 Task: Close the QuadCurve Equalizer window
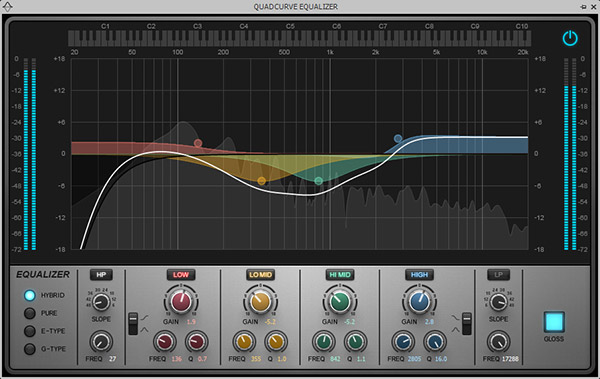(x=594, y=7)
